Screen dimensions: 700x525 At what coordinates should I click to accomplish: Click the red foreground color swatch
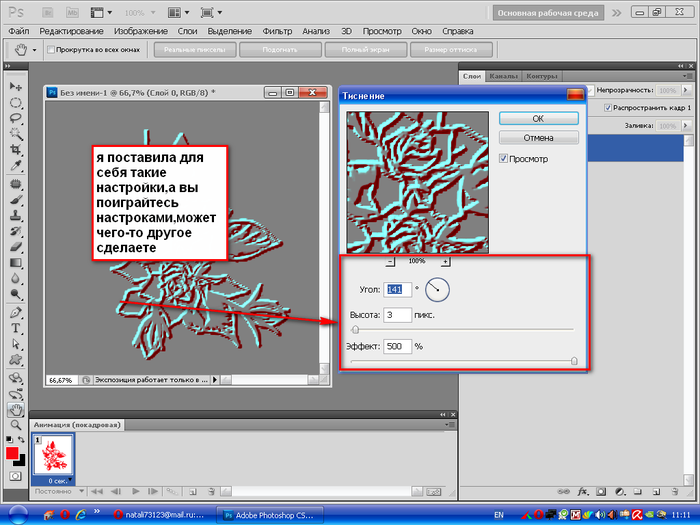12,454
